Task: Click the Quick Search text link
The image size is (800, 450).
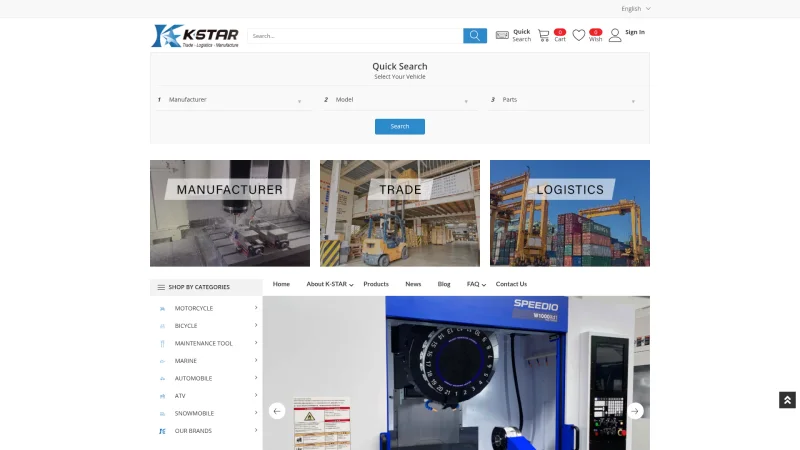Action: [522, 35]
